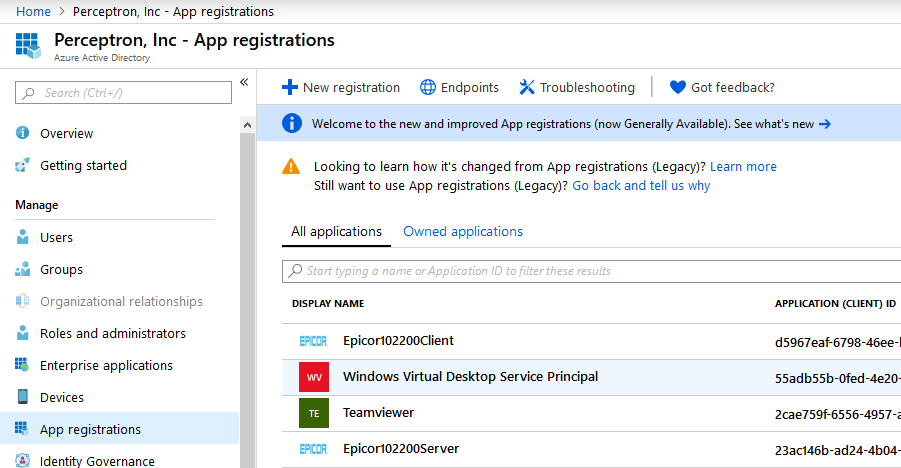The height and width of the screenshot is (468, 901).
Task: Click the sidebar scroll up arrow
Action: pyautogui.click(x=248, y=125)
